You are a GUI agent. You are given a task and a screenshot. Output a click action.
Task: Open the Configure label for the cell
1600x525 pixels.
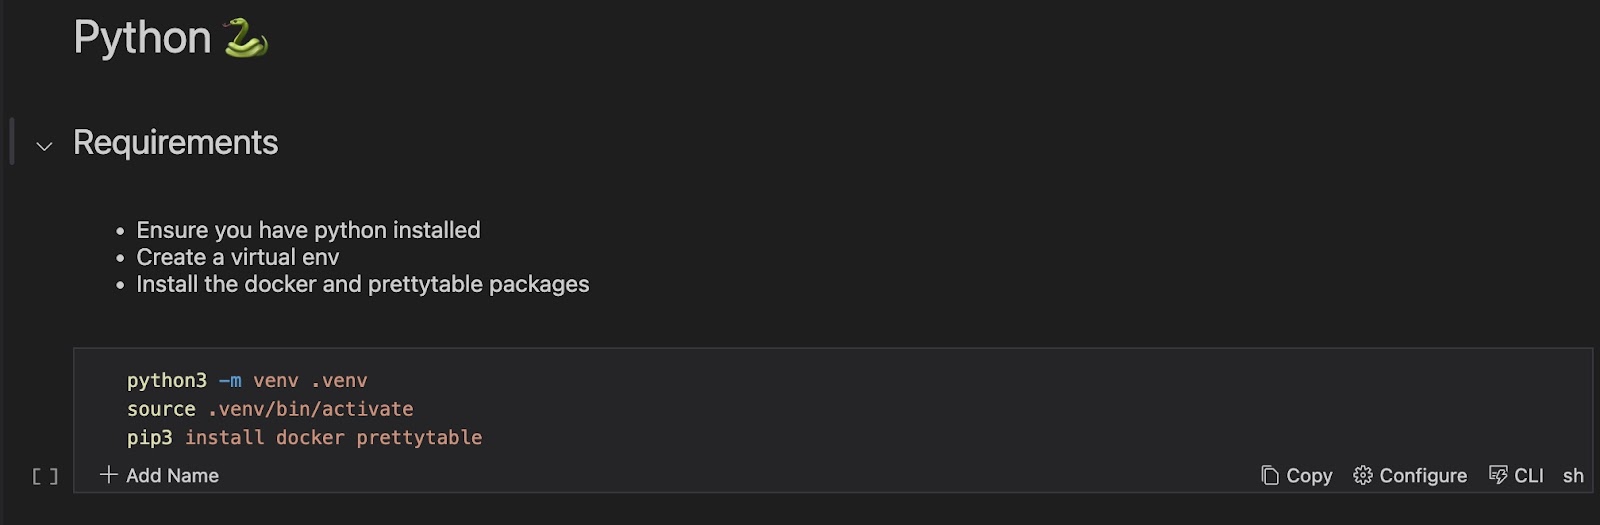tap(1423, 476)
